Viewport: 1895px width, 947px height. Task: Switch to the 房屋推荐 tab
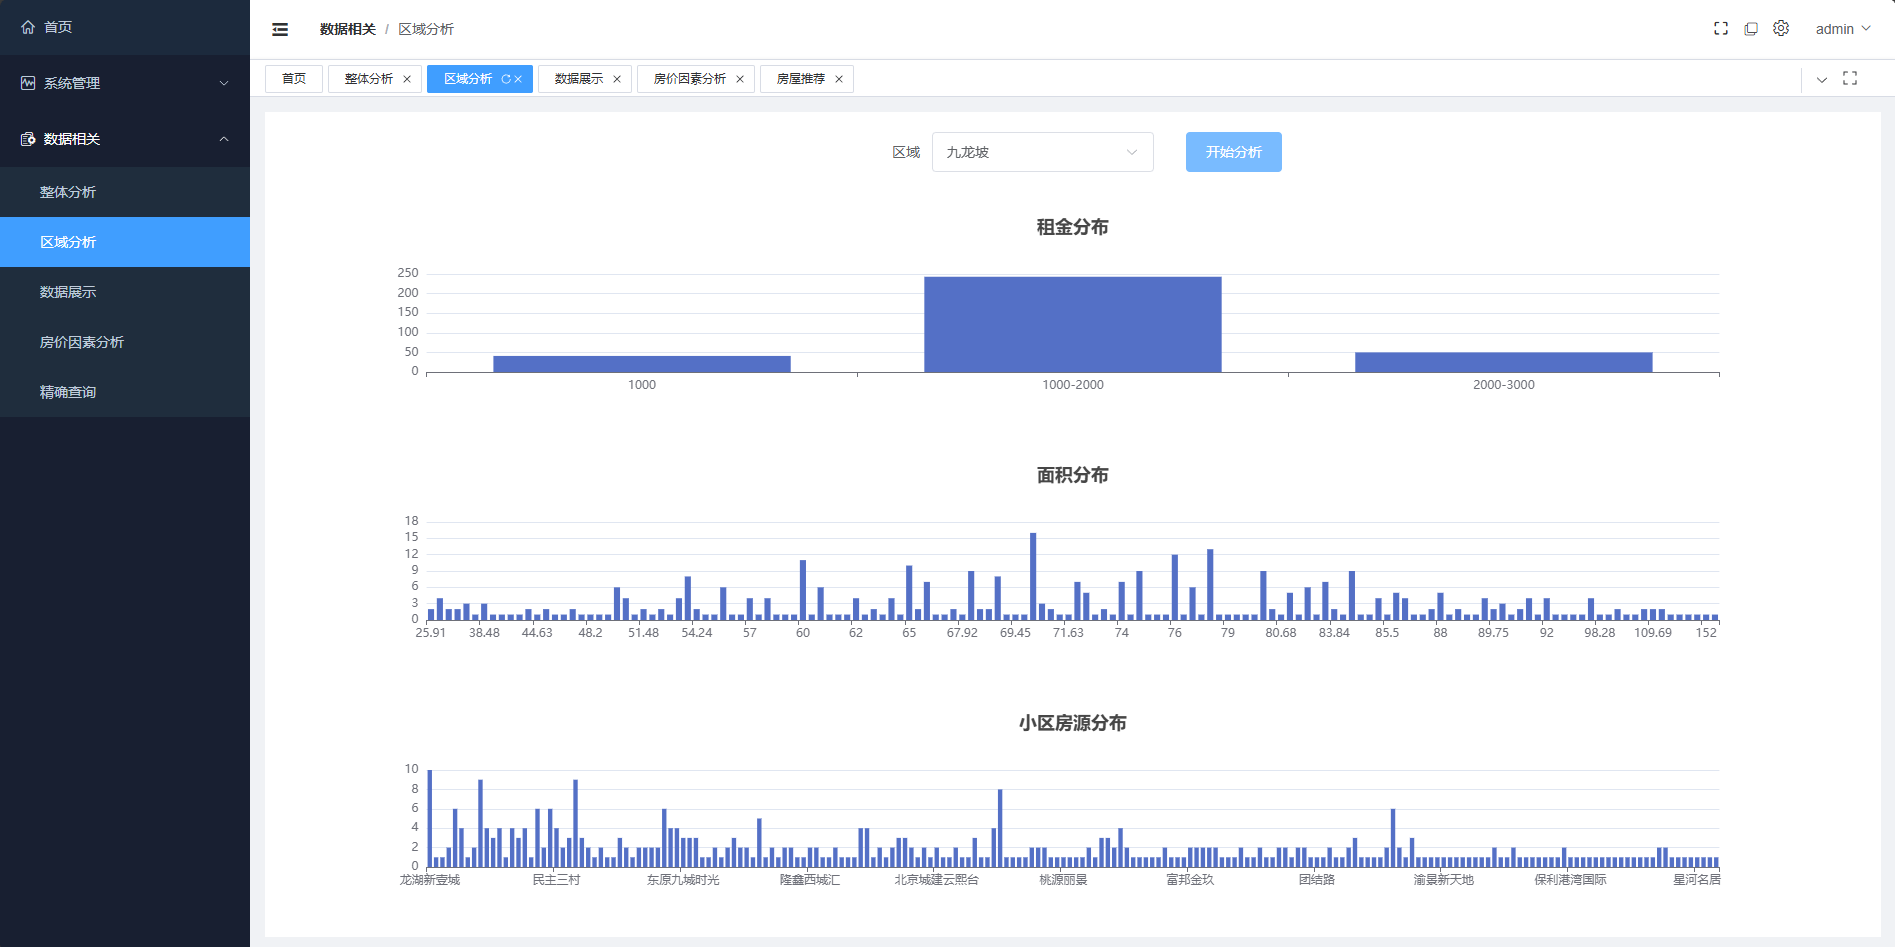[x=801, y=79]
